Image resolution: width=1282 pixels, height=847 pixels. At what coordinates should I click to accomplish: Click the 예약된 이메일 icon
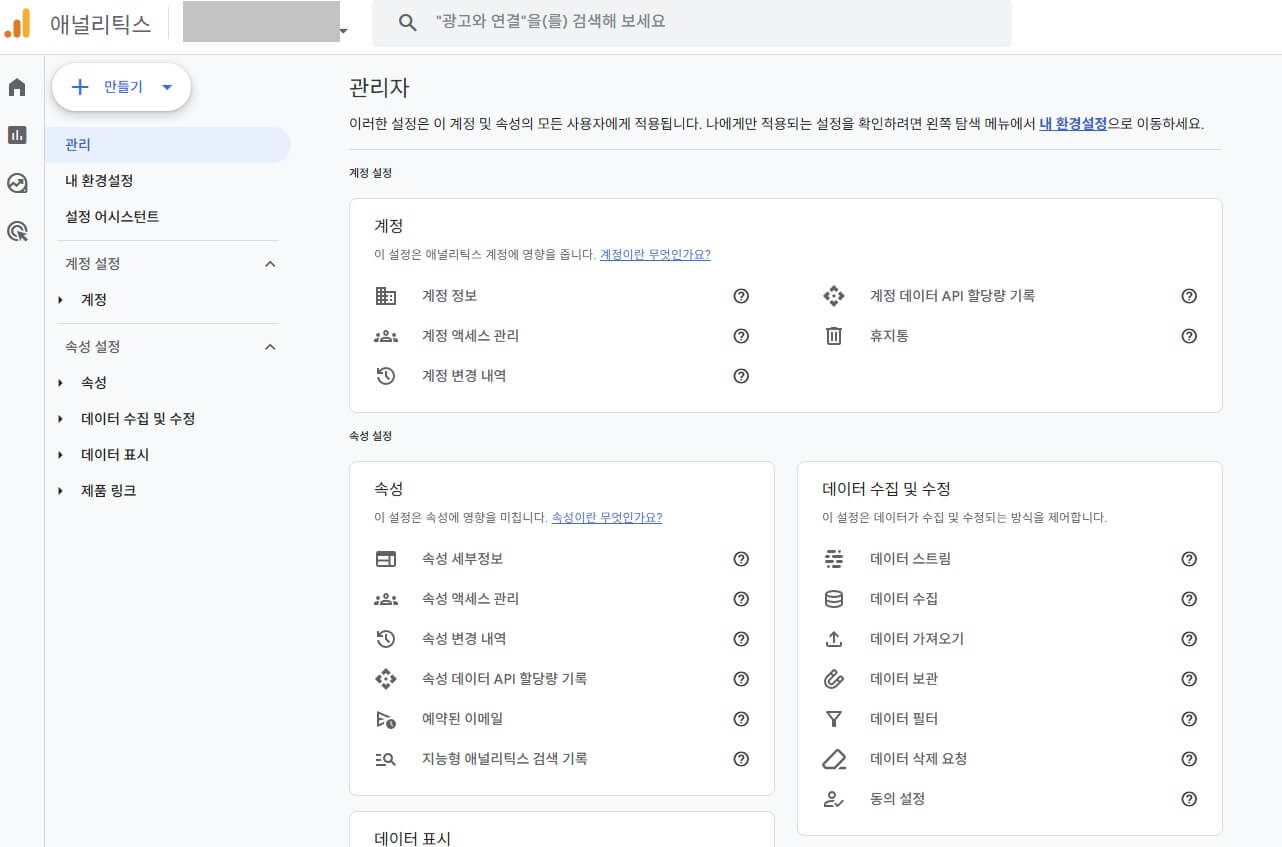click(x=386, y=719)
